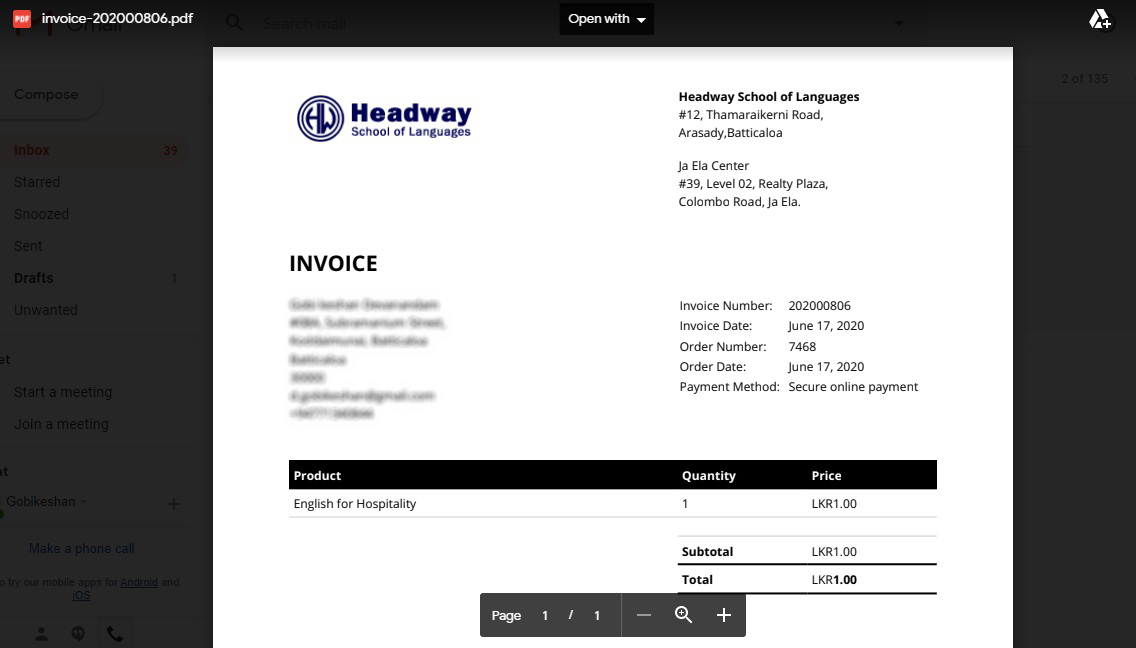Image resolution: width=1136 pixels, height=648 pixels.
Task: Click the Ja Ela Center address line
Action: 714,166
